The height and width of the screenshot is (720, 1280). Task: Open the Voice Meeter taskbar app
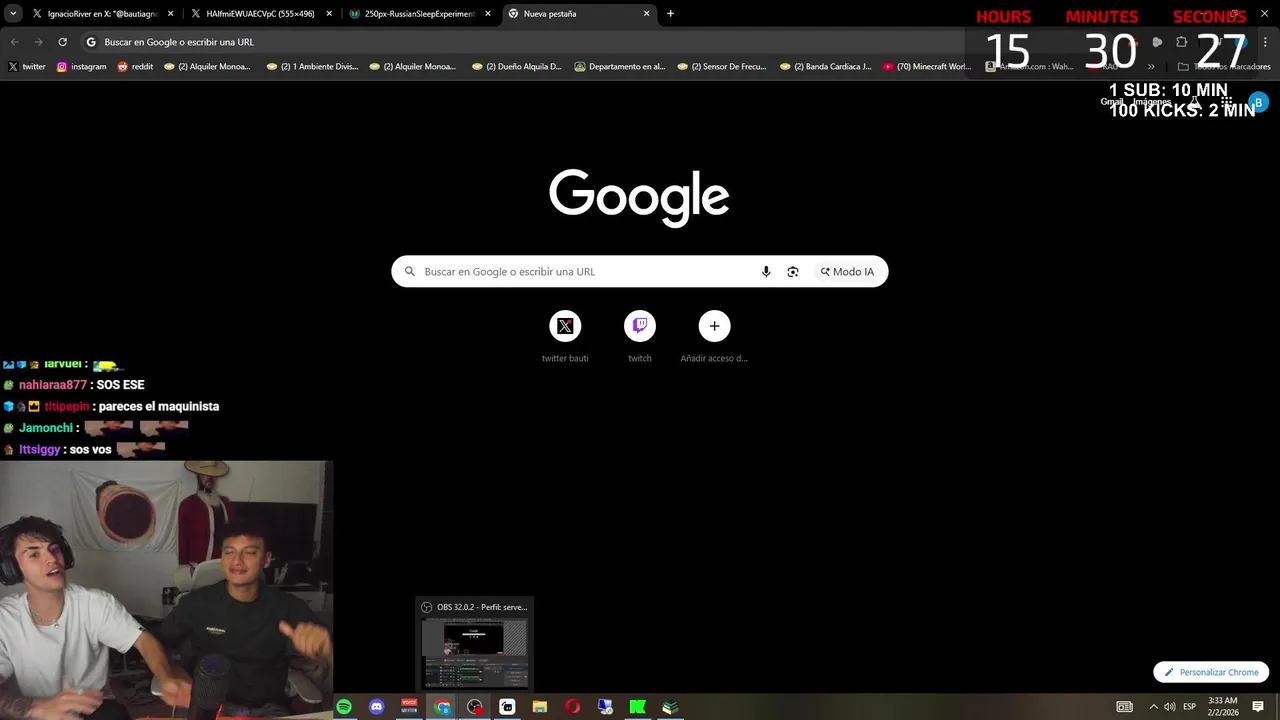(x=409, y=707)
